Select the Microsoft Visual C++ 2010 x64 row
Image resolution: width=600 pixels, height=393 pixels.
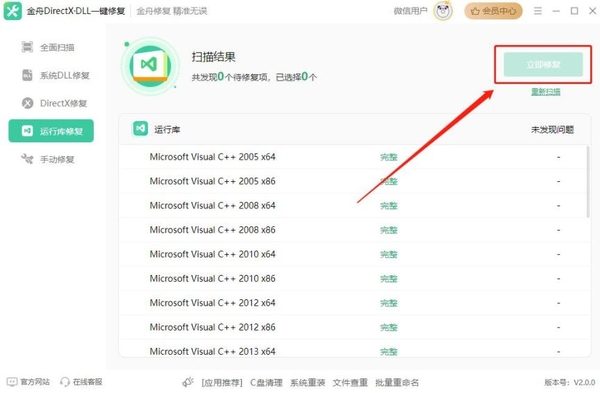pos(354,254)
